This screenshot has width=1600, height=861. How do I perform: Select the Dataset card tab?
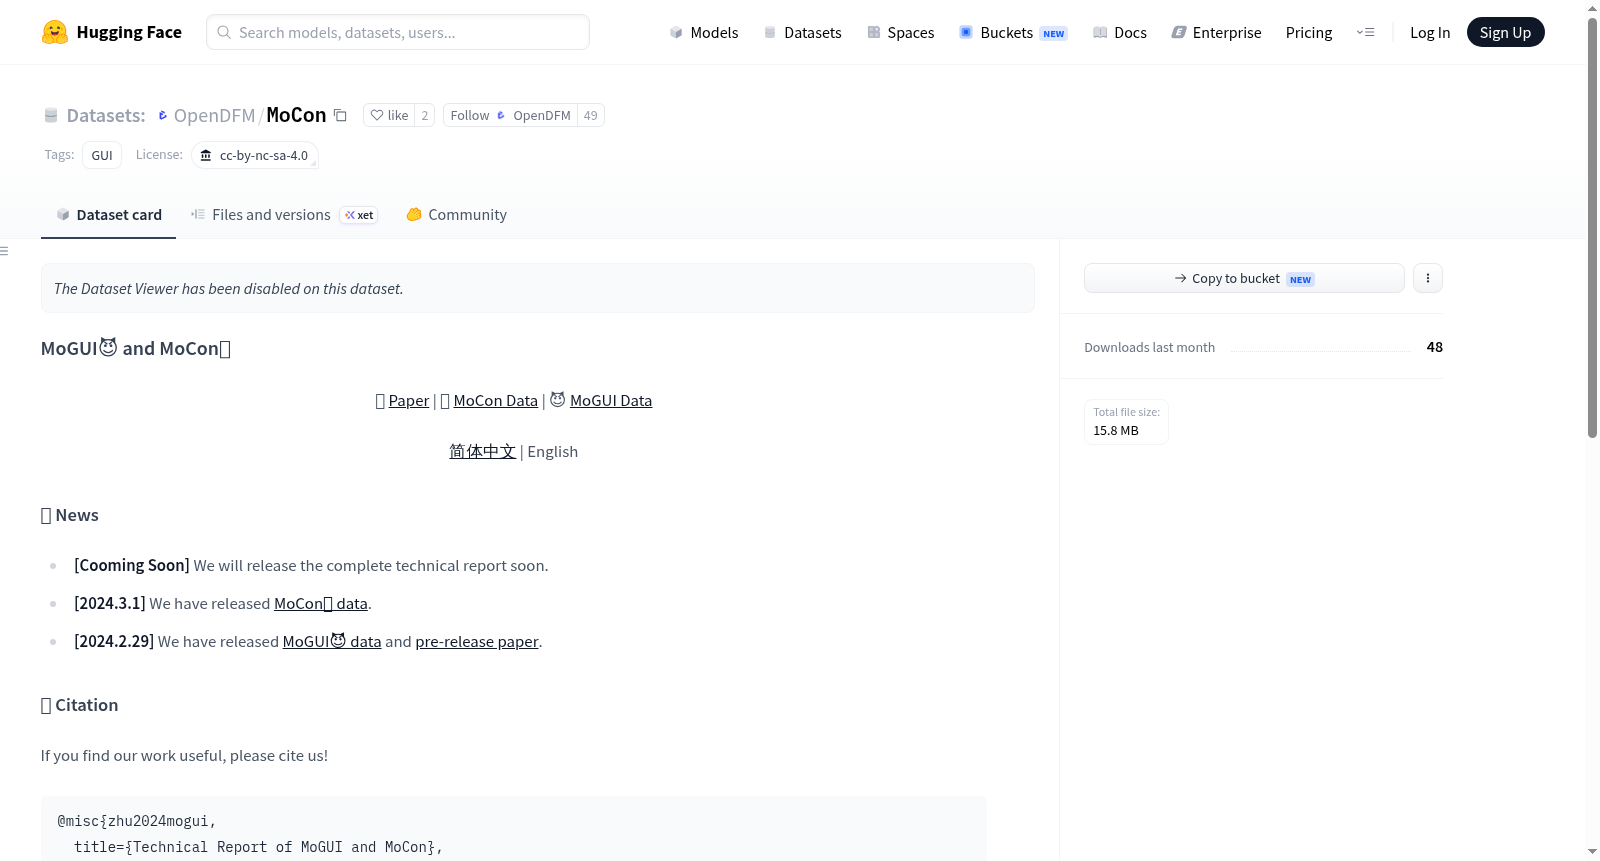[x=108, y=215]
